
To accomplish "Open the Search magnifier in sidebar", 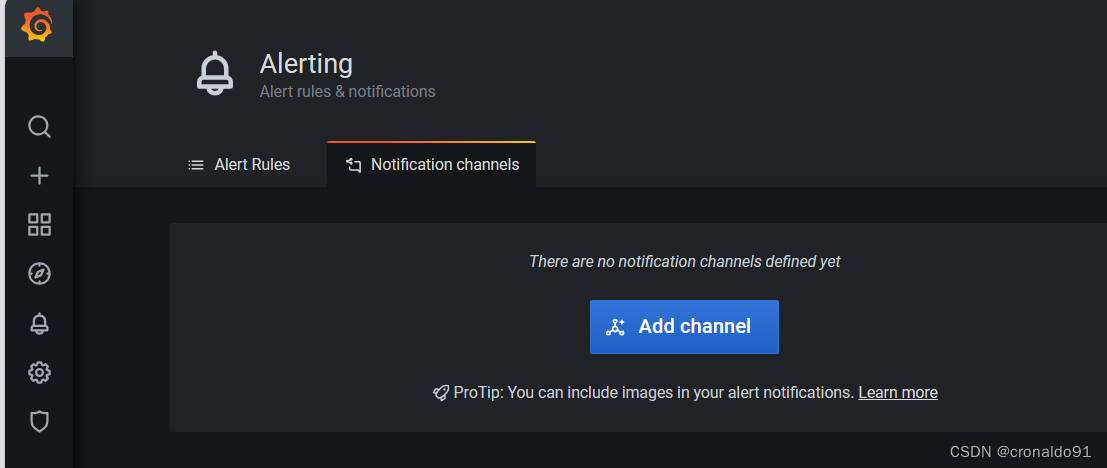I will click(39, 127).
